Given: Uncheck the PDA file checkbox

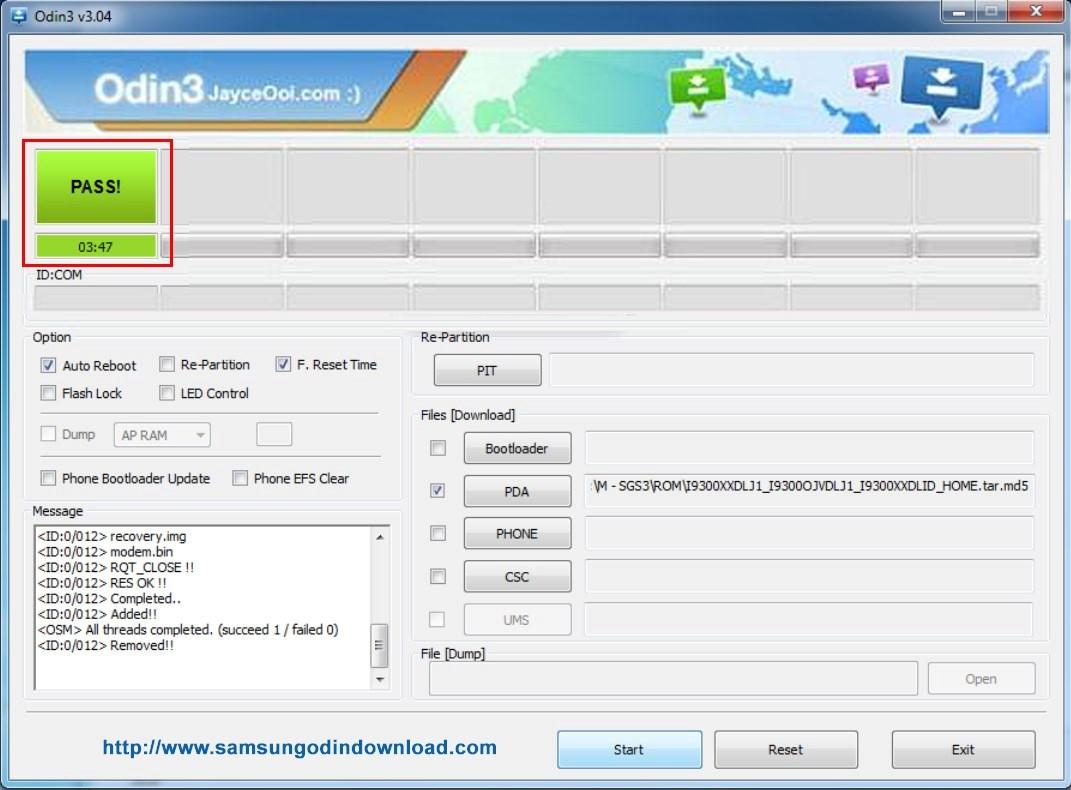Looking at the screenshot, I should pos(438,490).
